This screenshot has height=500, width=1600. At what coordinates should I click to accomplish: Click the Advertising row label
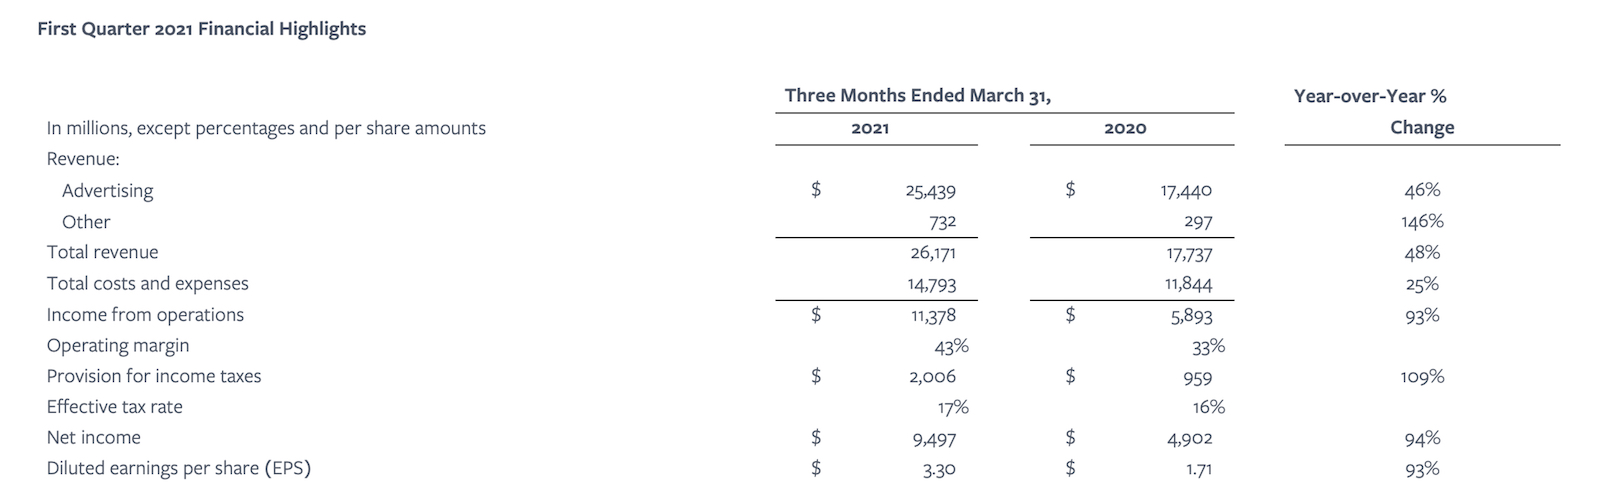[x=108, y=191]
